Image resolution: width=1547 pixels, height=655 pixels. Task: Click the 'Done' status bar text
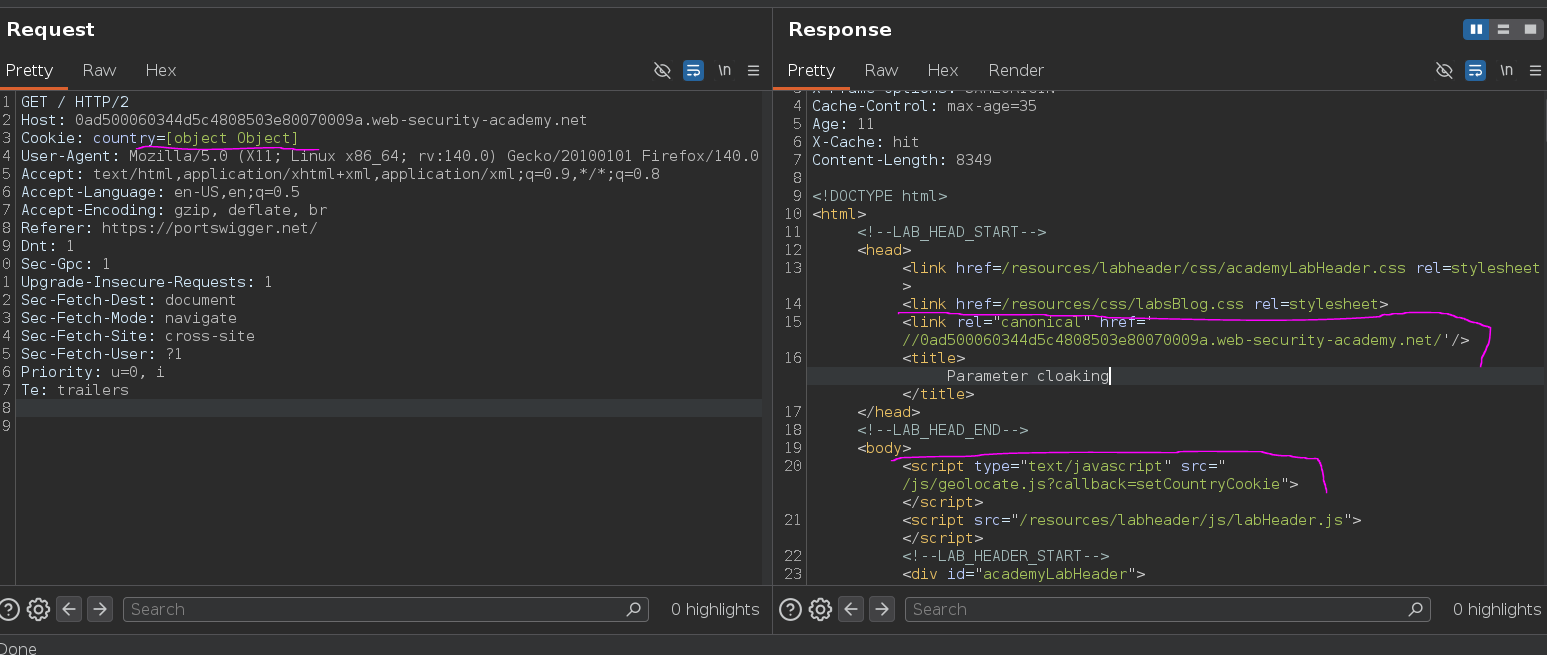pyautogui.click(x=19, y=648)
